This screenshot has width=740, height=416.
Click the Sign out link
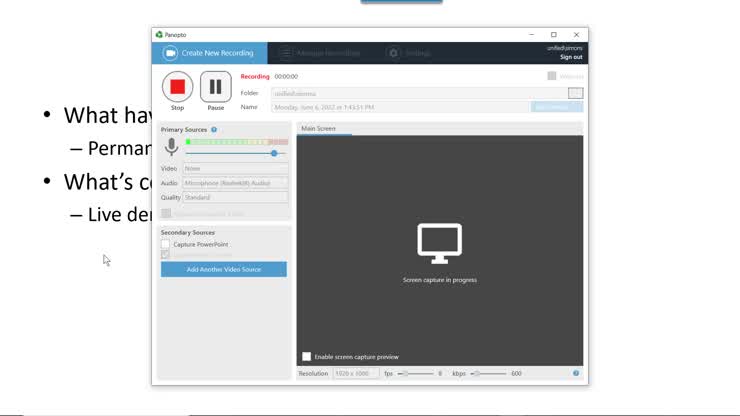pyautogui.click(x=571, y=57)
